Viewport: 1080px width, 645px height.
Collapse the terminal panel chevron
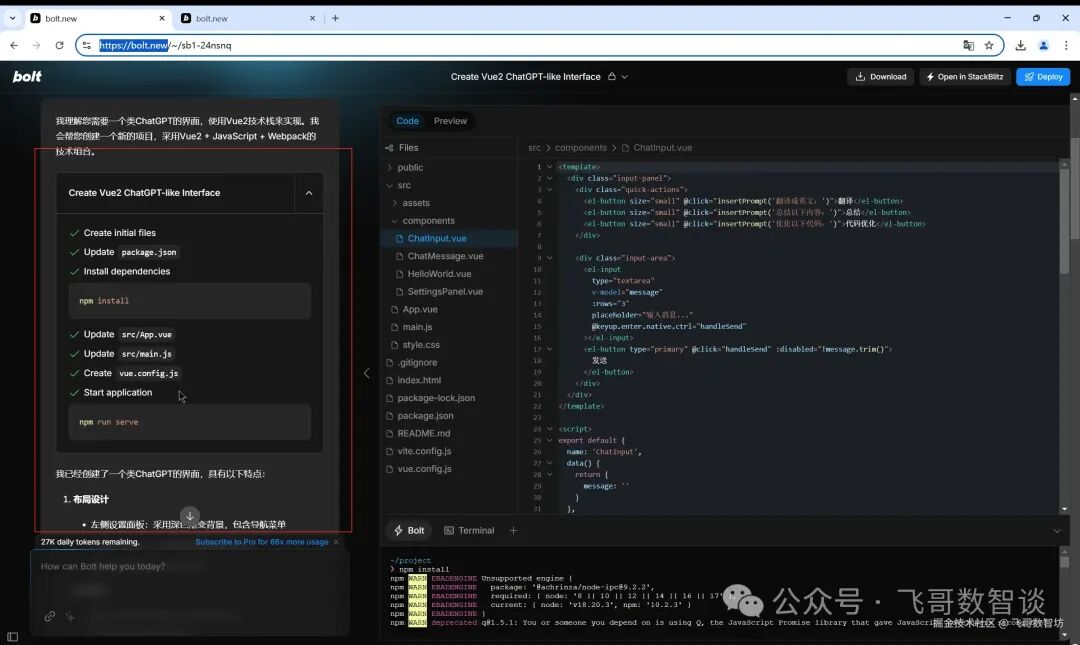point(1057,531)
